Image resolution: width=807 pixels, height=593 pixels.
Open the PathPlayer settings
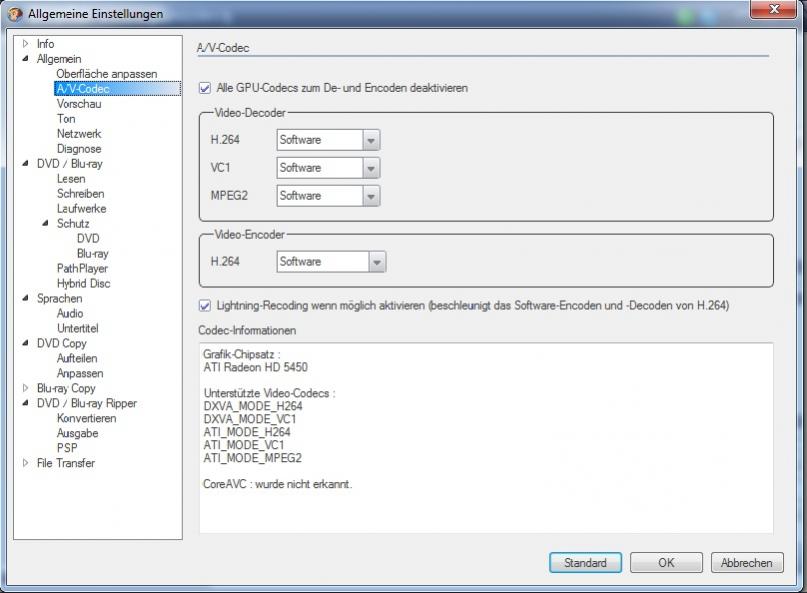[x=82, y=268]
